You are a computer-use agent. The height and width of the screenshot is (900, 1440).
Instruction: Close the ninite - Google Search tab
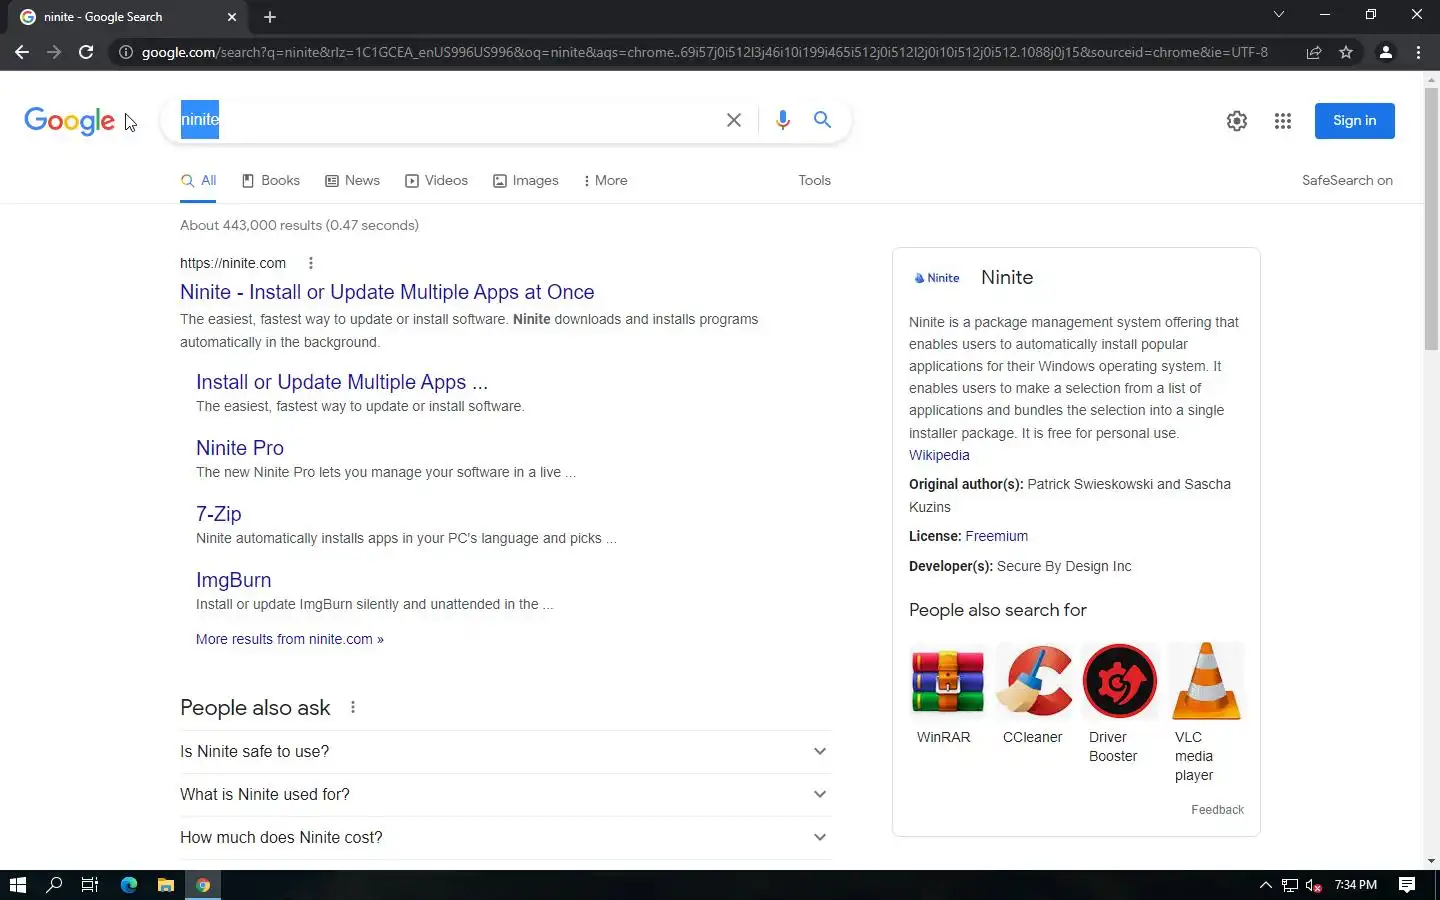[x=232, y=17]
